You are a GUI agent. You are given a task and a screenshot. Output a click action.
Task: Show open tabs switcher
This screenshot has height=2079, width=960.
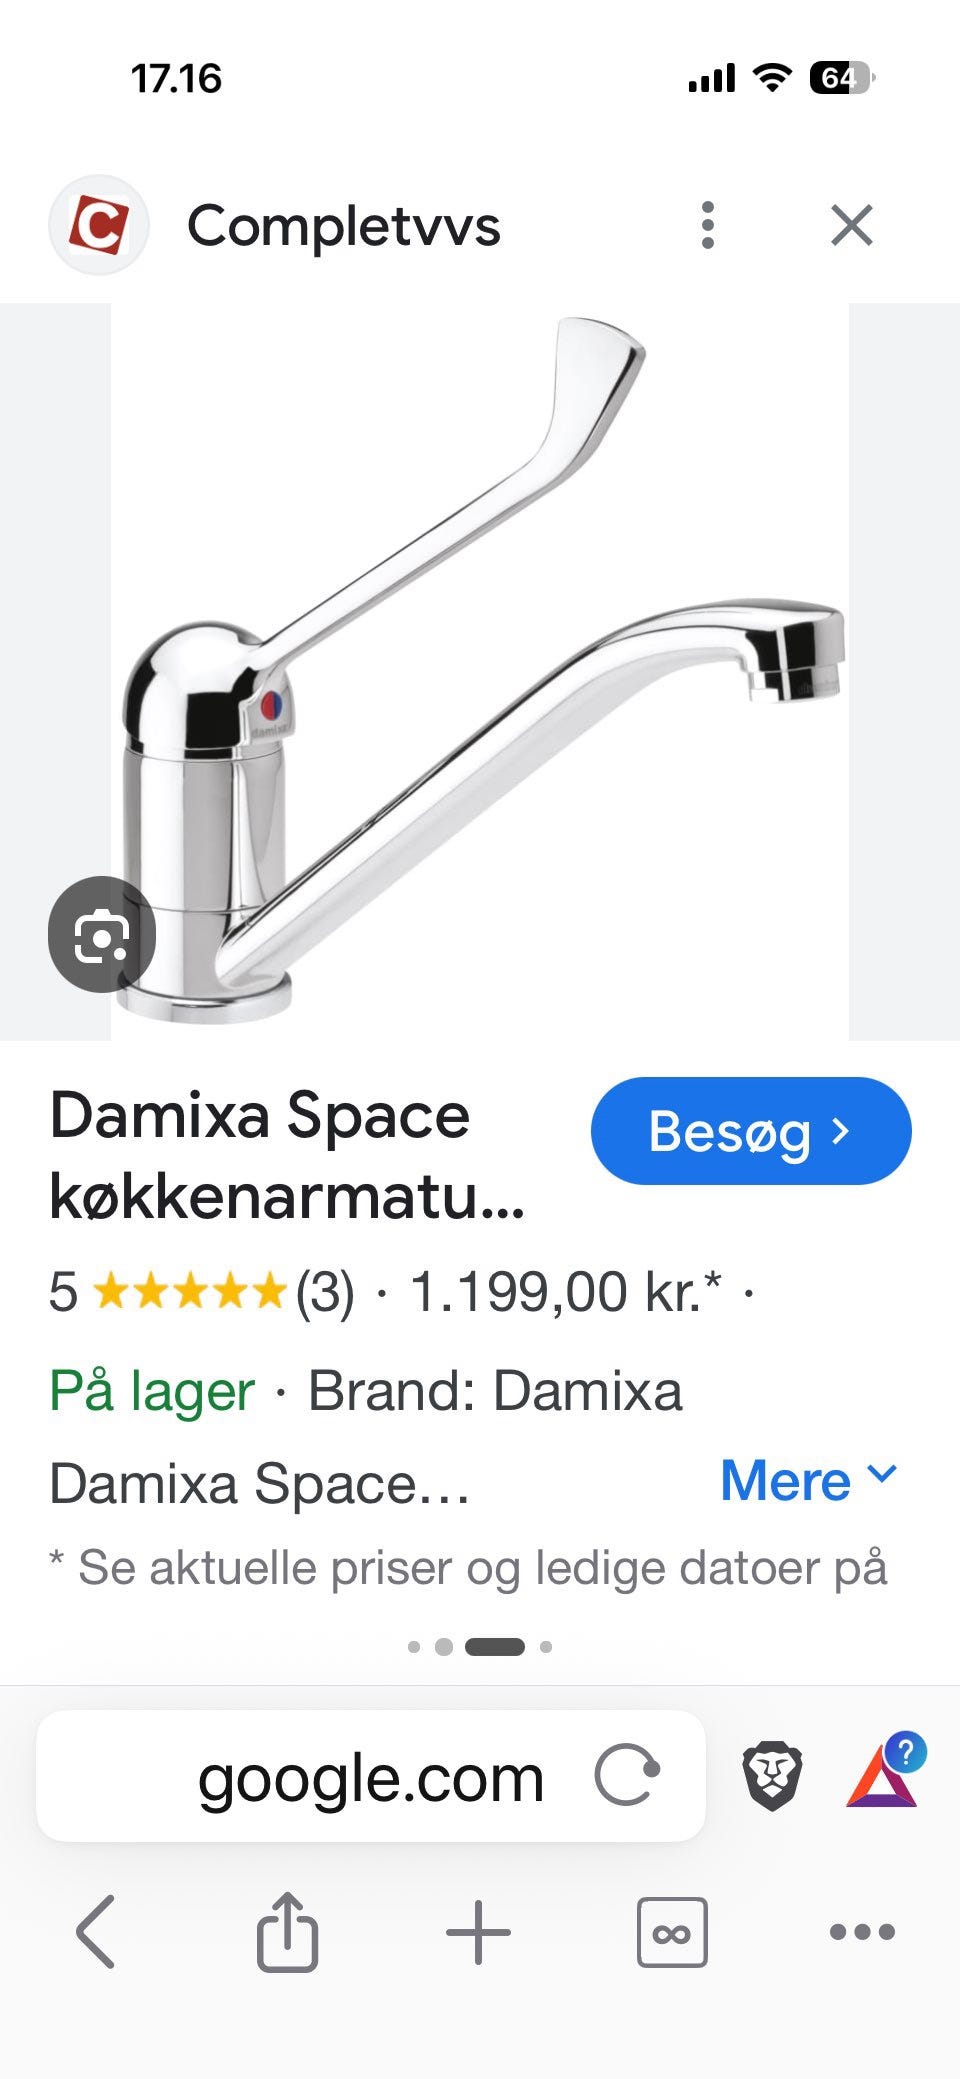[672, 1932]
